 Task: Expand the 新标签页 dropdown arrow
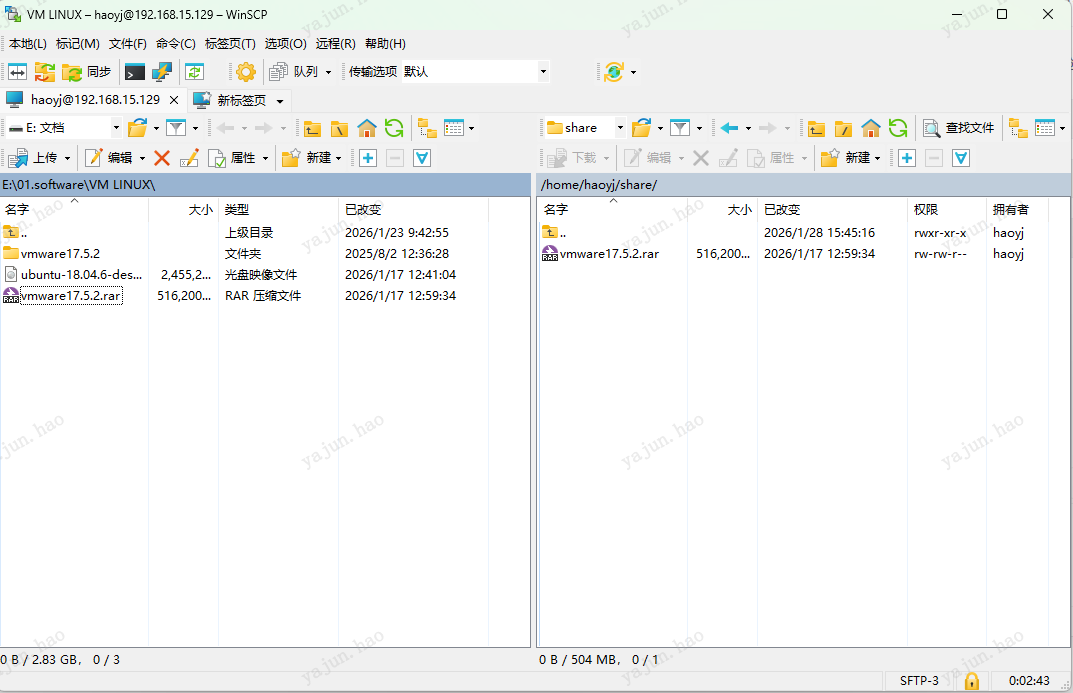coord(280,101)
